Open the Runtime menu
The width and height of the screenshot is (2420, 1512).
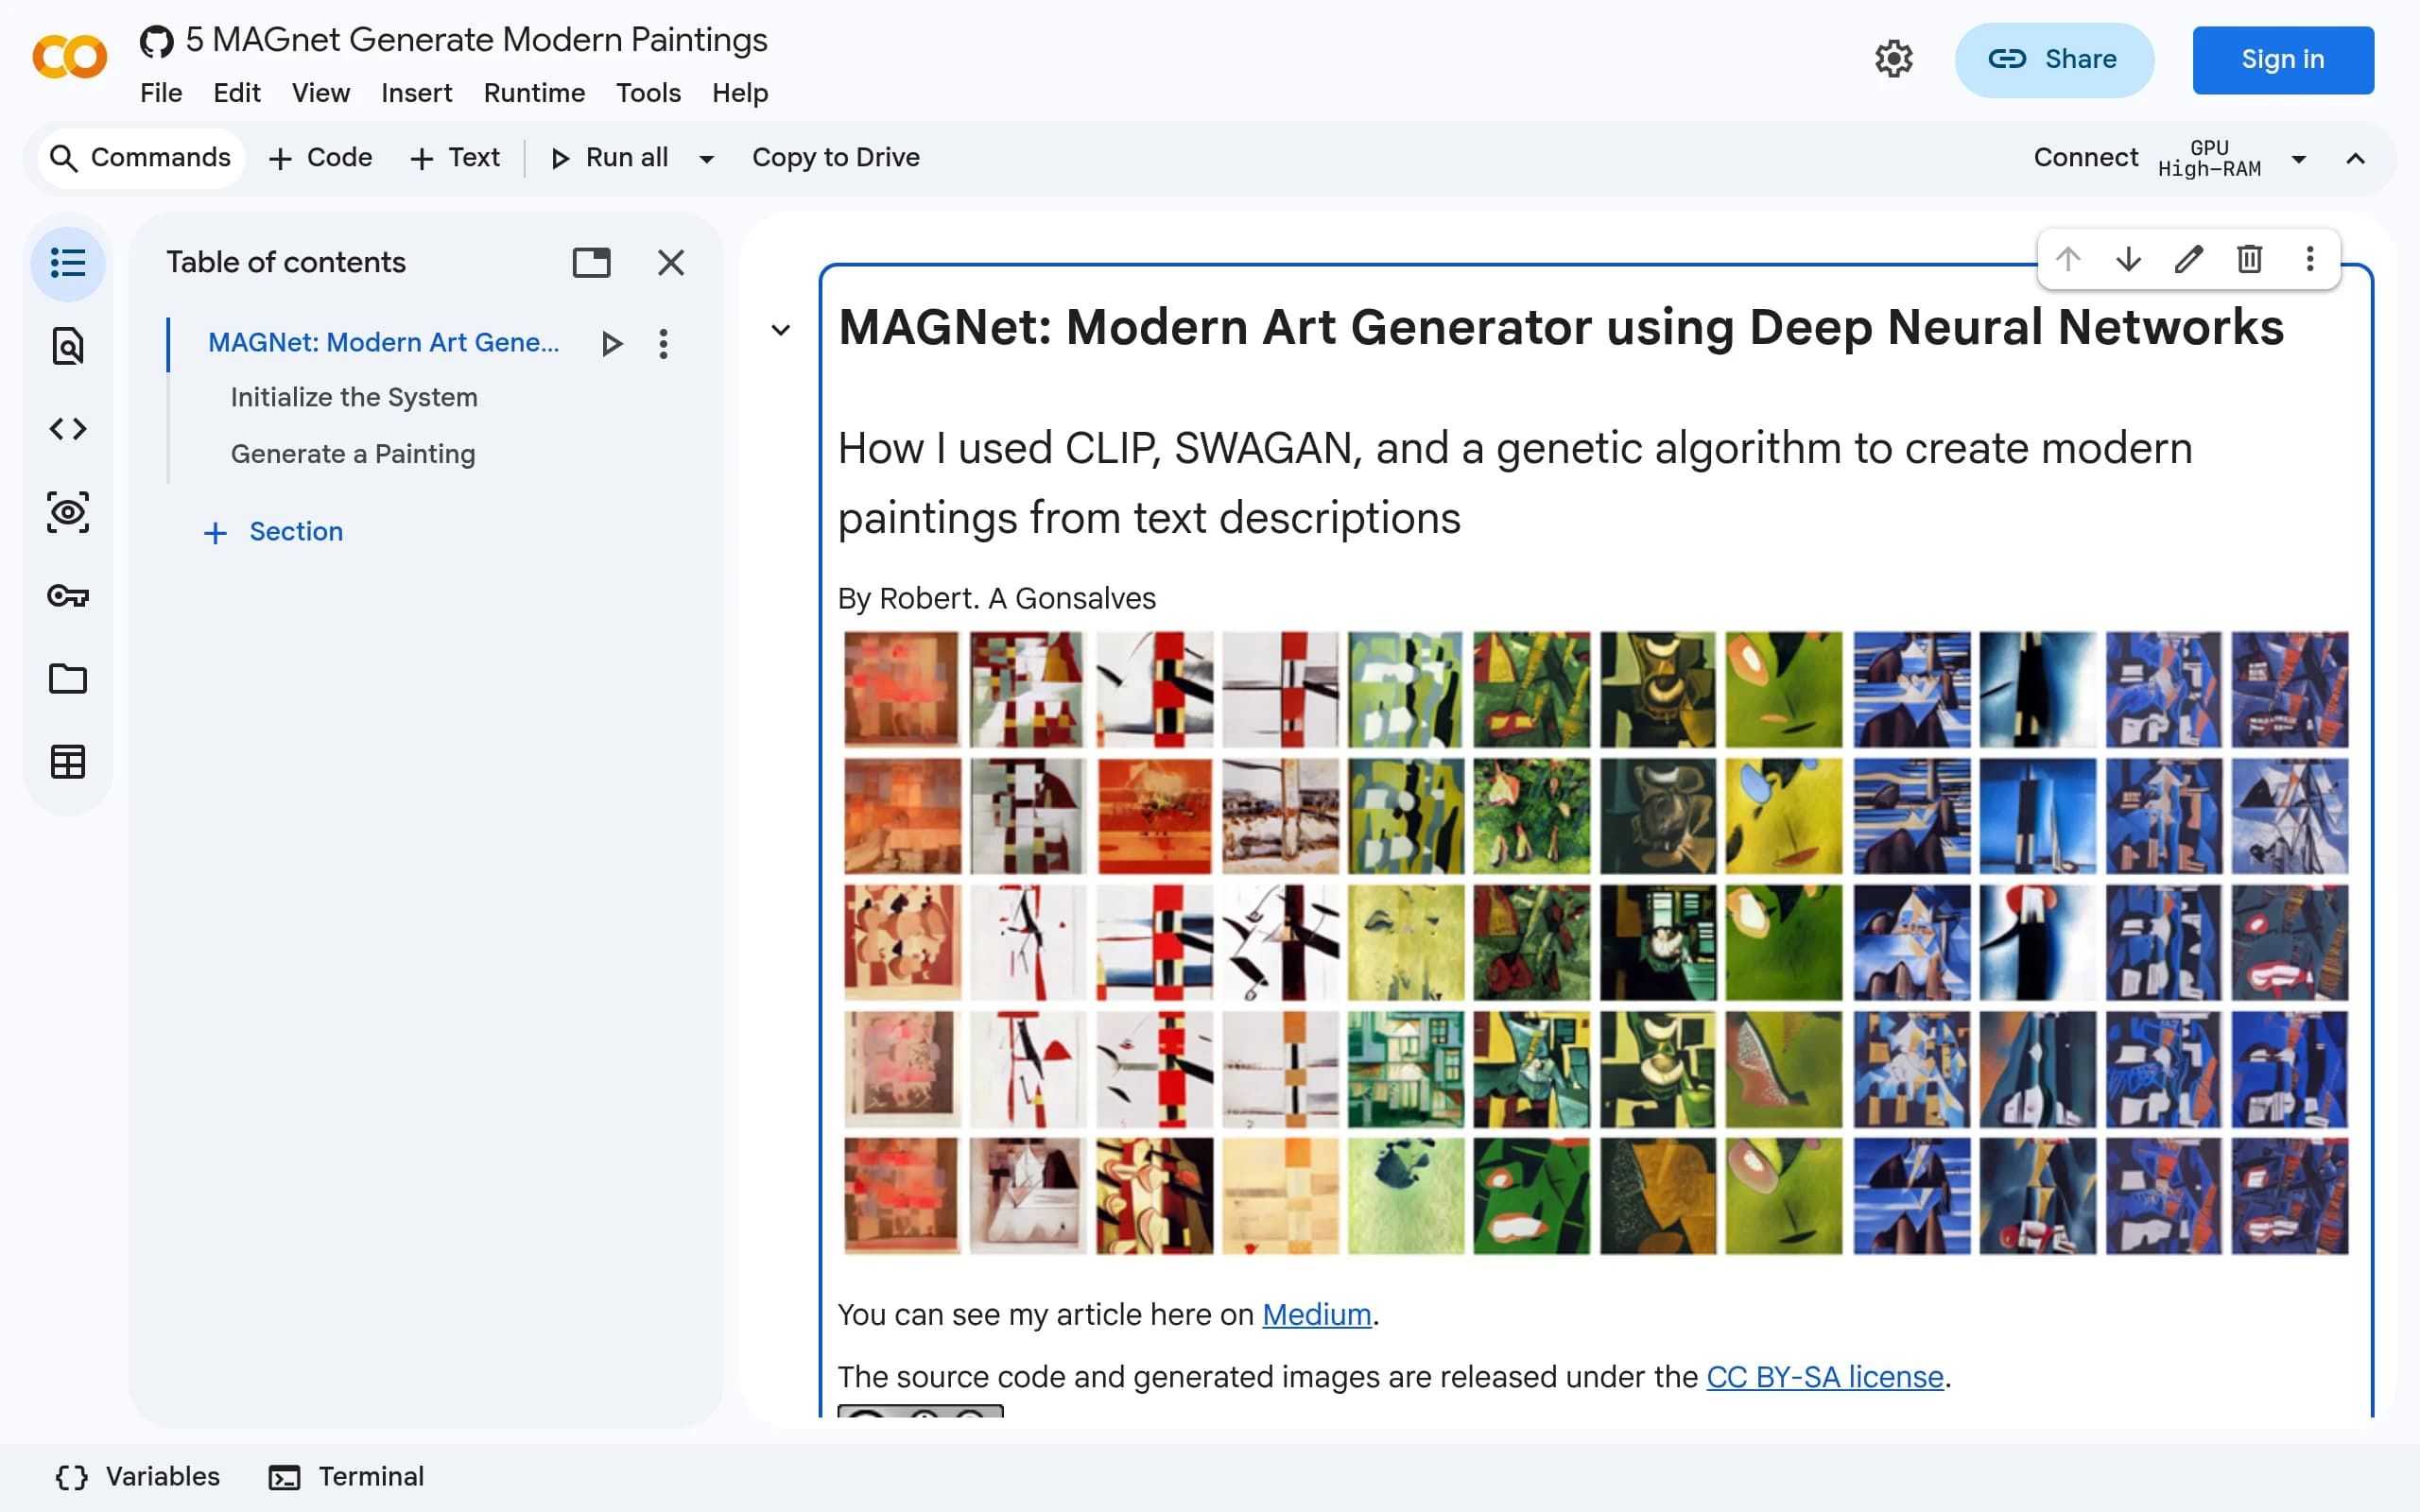(534, 93)
